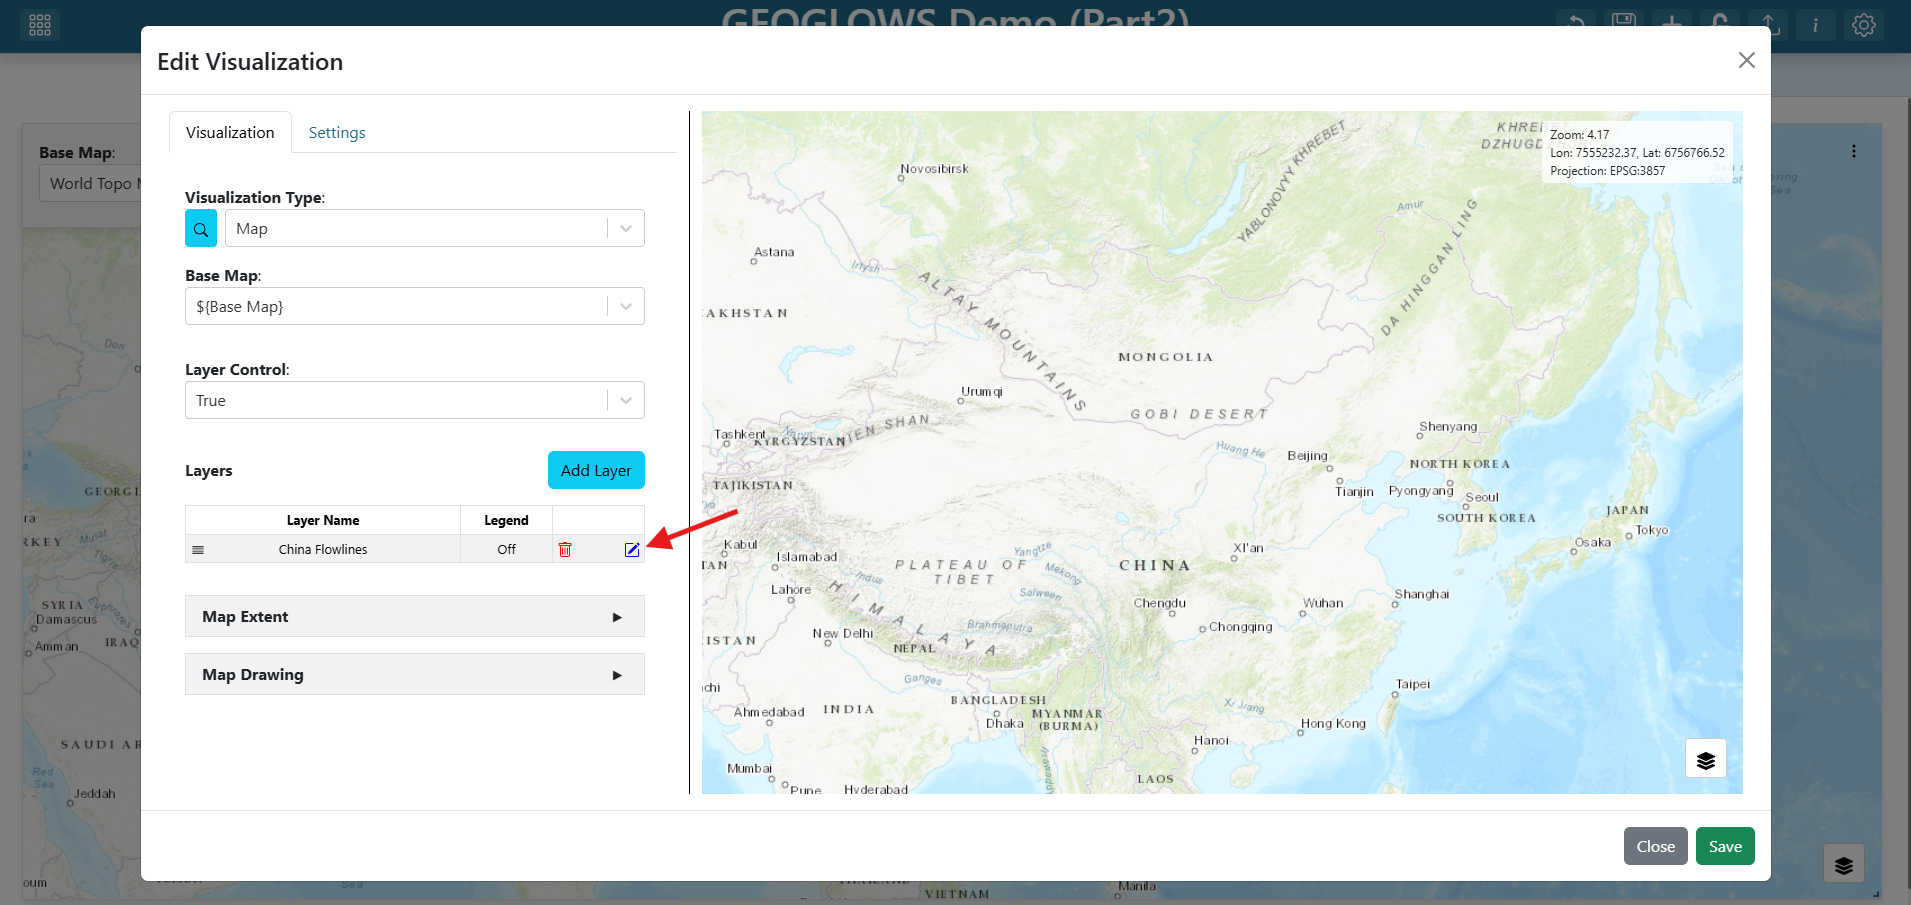Click the green Save button

point(1725,846)
